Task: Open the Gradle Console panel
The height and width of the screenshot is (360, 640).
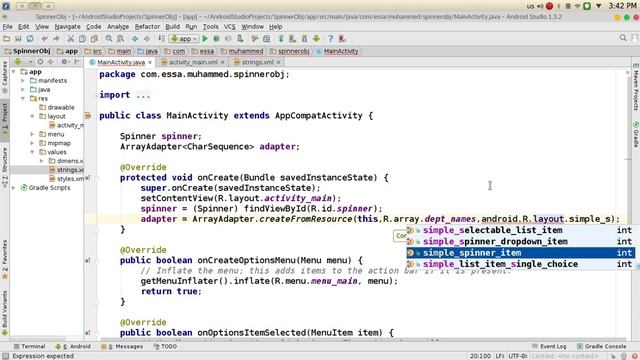Action: coord(601,346)
